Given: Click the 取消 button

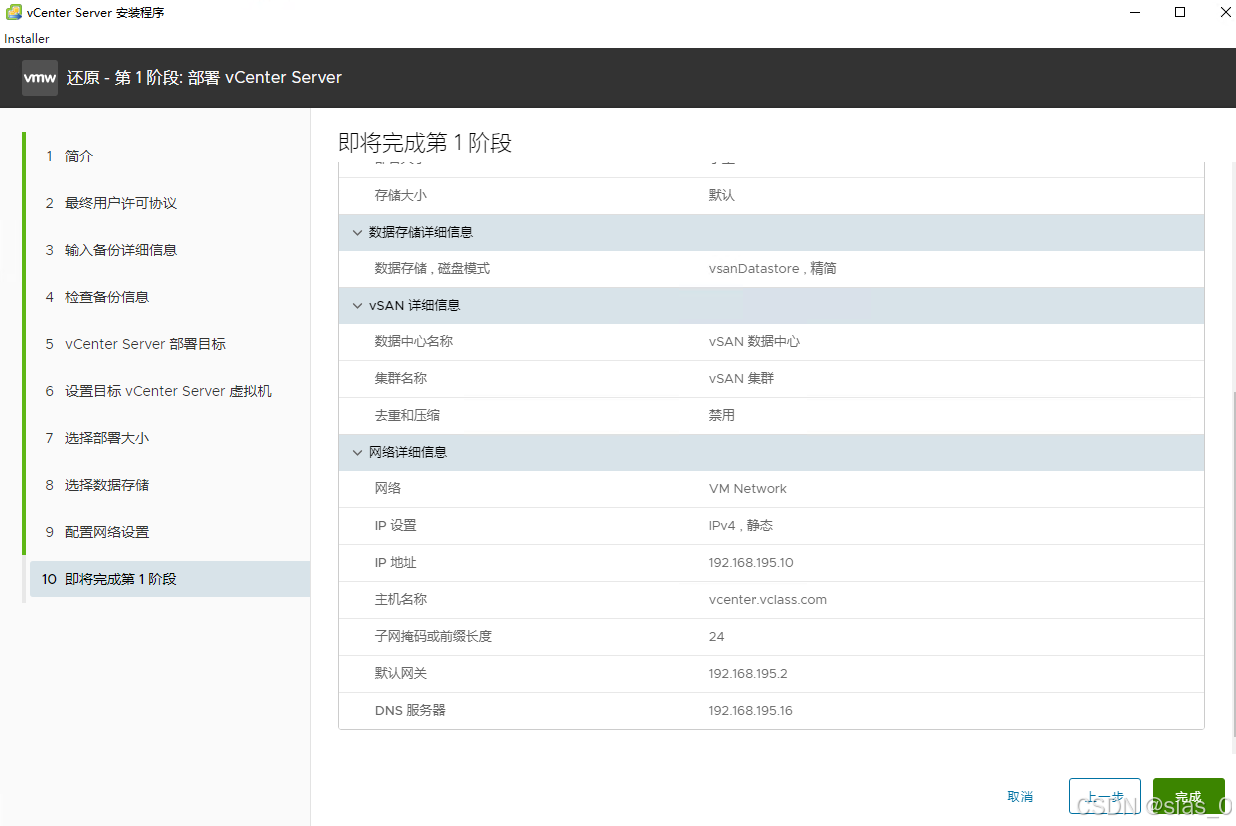Looking at the screenshot, I should coord(1020,797).
